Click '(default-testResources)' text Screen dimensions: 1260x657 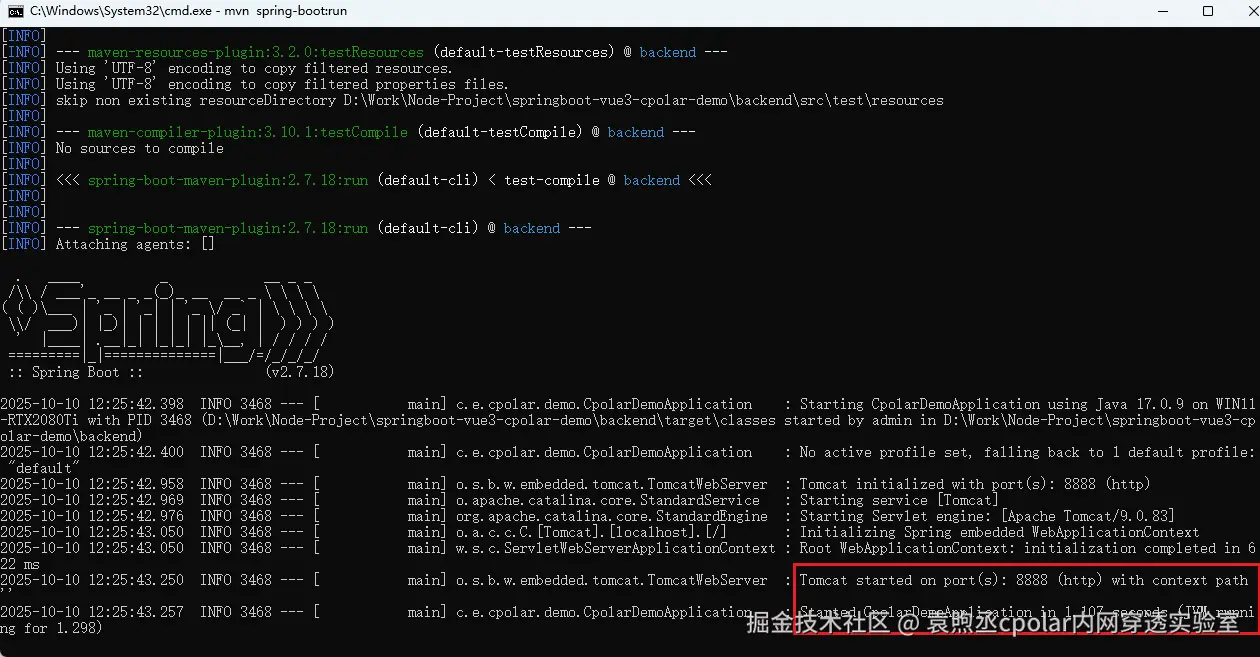[x=524, y=52]
